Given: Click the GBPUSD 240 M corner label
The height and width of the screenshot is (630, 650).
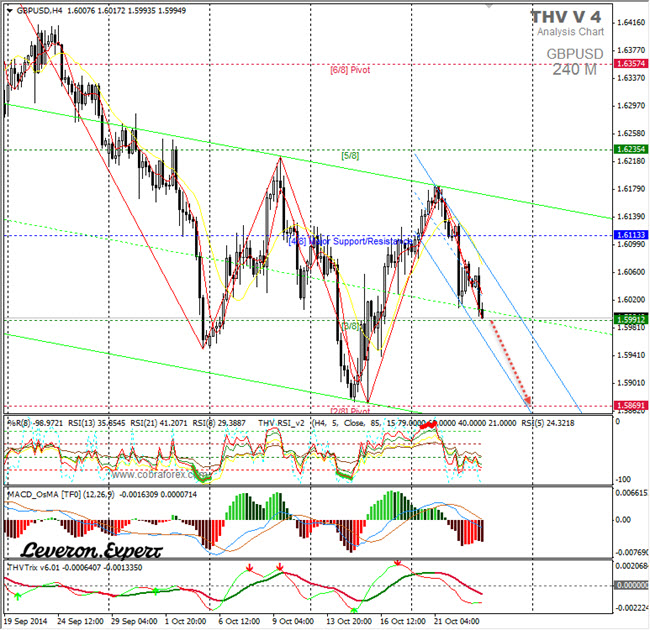Looking at the screenshot, I should [575, 62].
